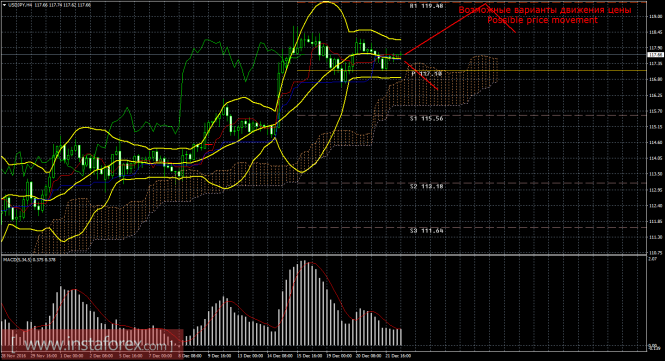Viewport: 665px width, 361px height.
Task: Click the USDJPY,H4 chart title text
Action: coord(20,5)
